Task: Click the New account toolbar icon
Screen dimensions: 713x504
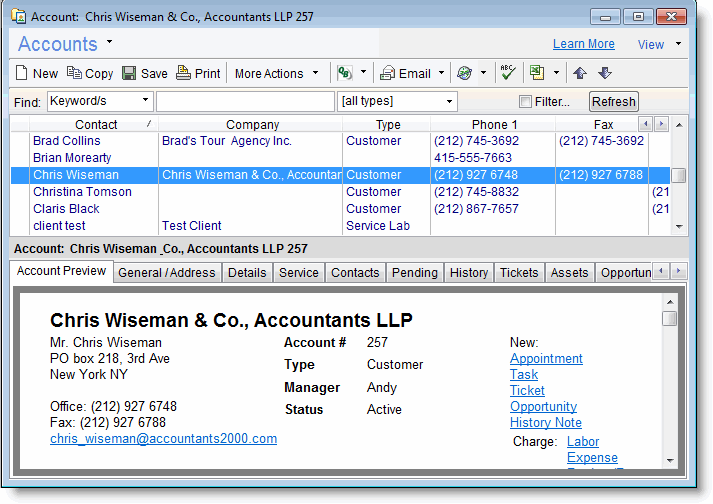Action: pyautogui.click(x=22, y=73)
